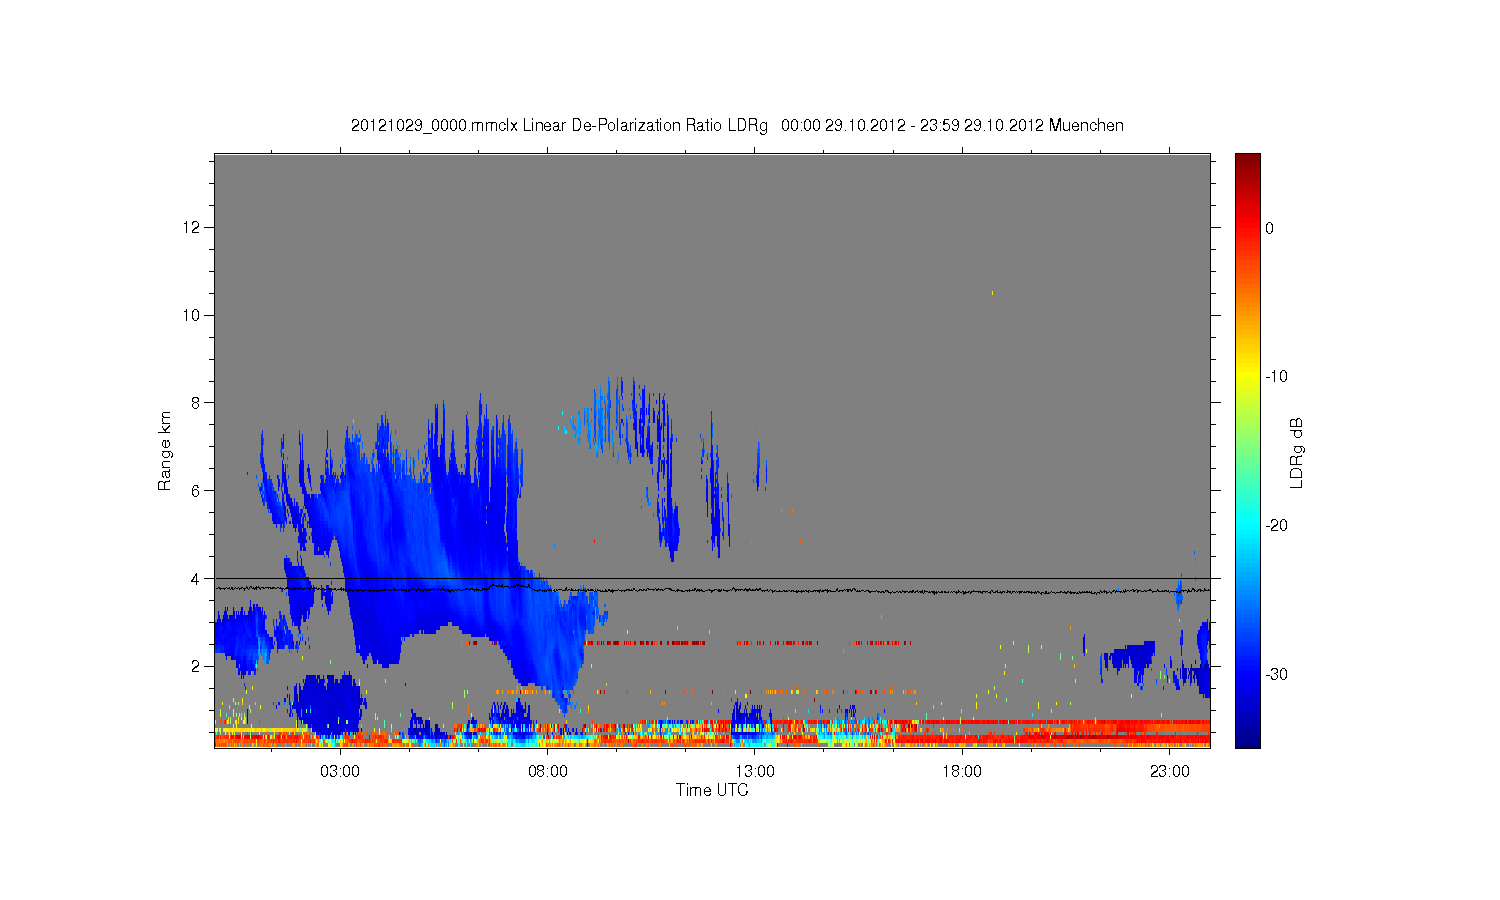
Task: Click the colorbar 0 dB label
Action: coord(1269,228)
